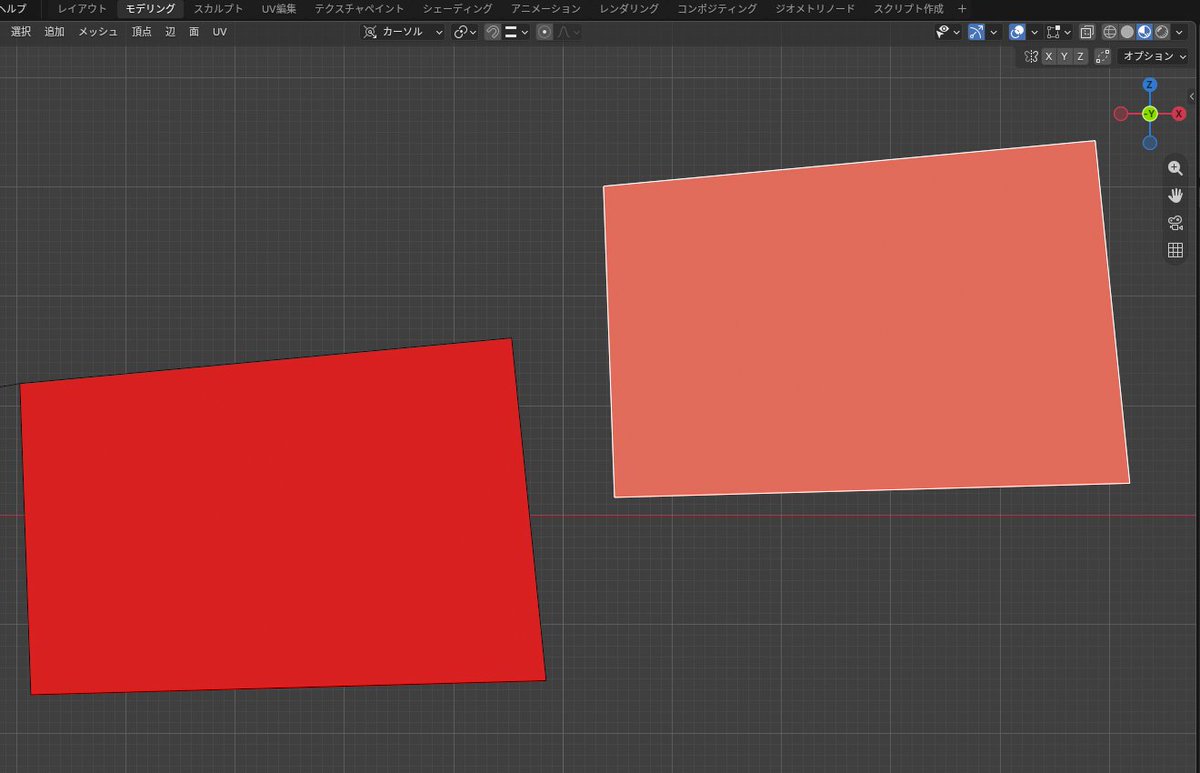Click the dim red negative X gizmo circle
Image resolution: width=1200 pixels, height=773 pixels.
[1121, 114]
